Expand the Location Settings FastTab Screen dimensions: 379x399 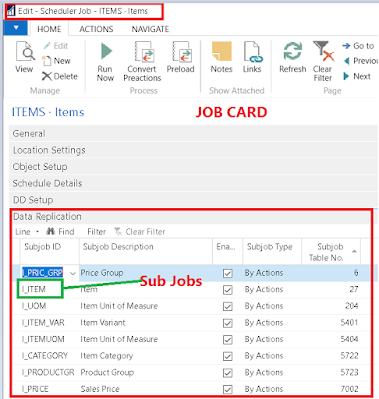click(193, 150)
